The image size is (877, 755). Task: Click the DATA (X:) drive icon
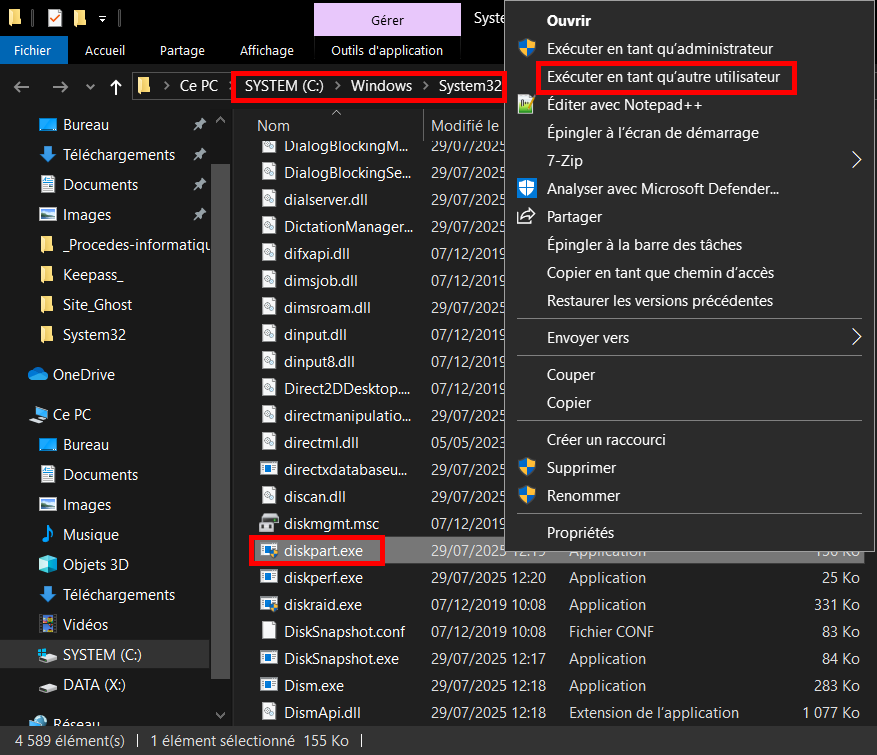click(x=47, y=685)
